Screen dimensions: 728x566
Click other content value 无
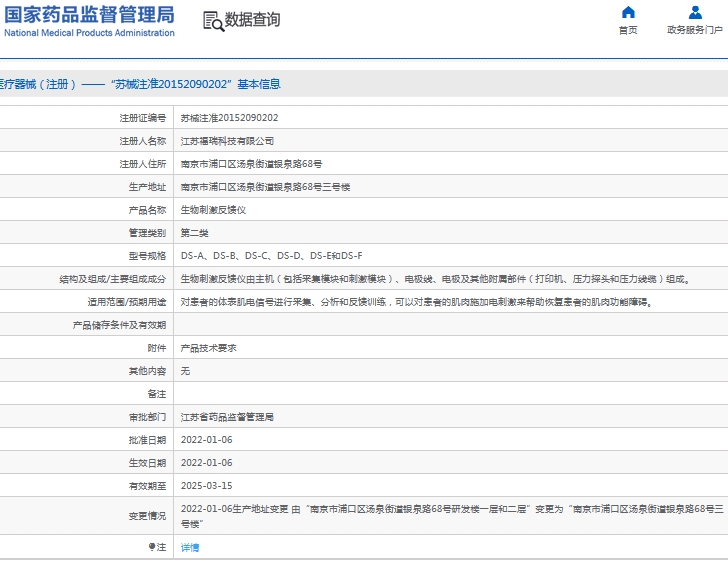[185, 371]
